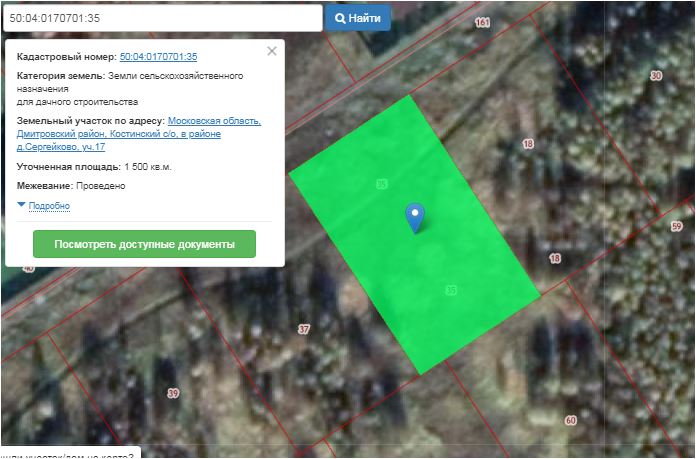
Task: Click the magnifying glass search icon
Action: point(341,18)
